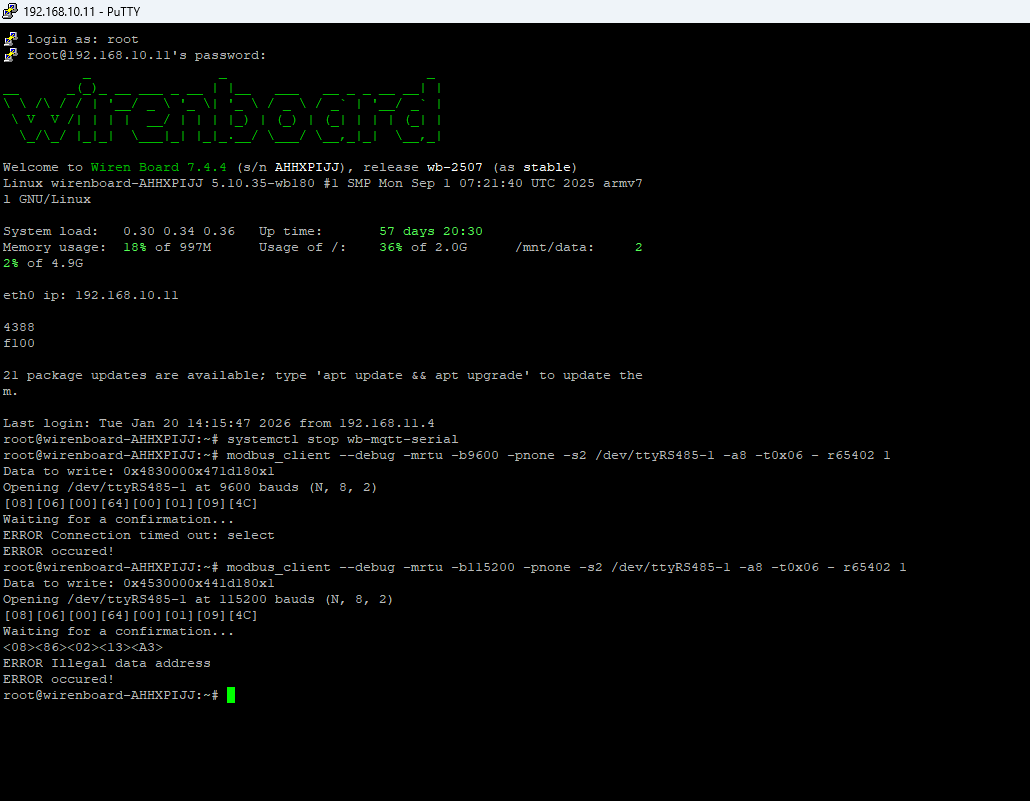Click the icon next to the password prompt line
This screenshot has width=1030, height=801.
pyautogui.click(x=11, y=55)
